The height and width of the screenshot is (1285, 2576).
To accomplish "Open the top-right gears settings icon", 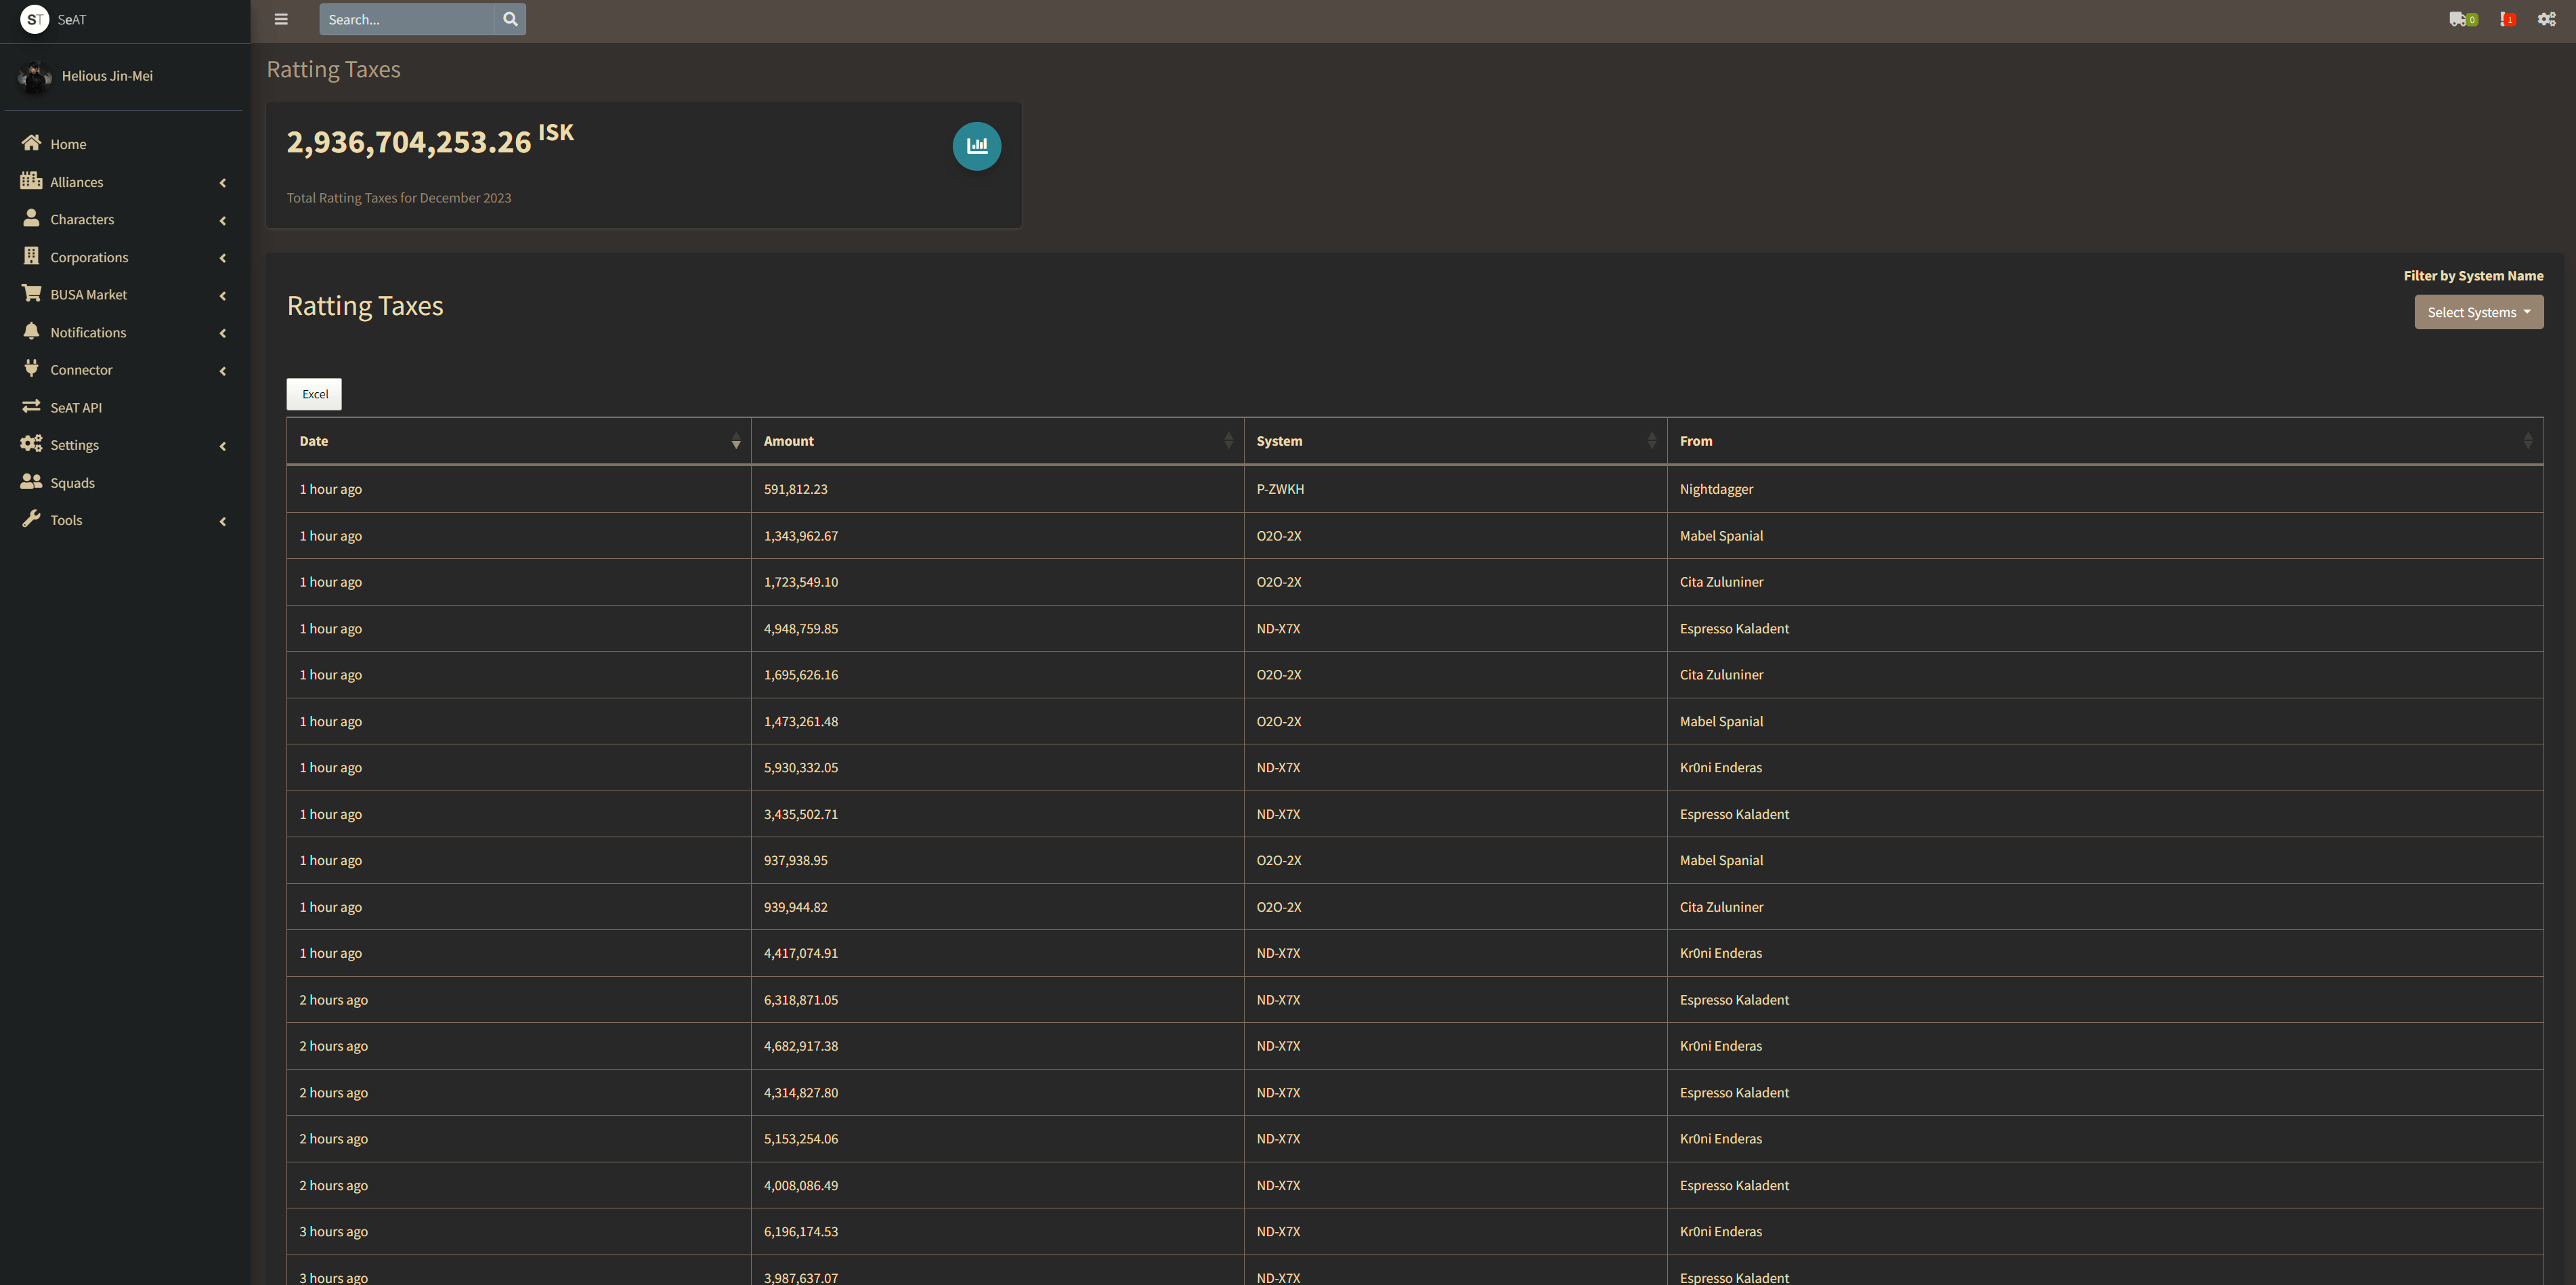I will [2546, 19].
